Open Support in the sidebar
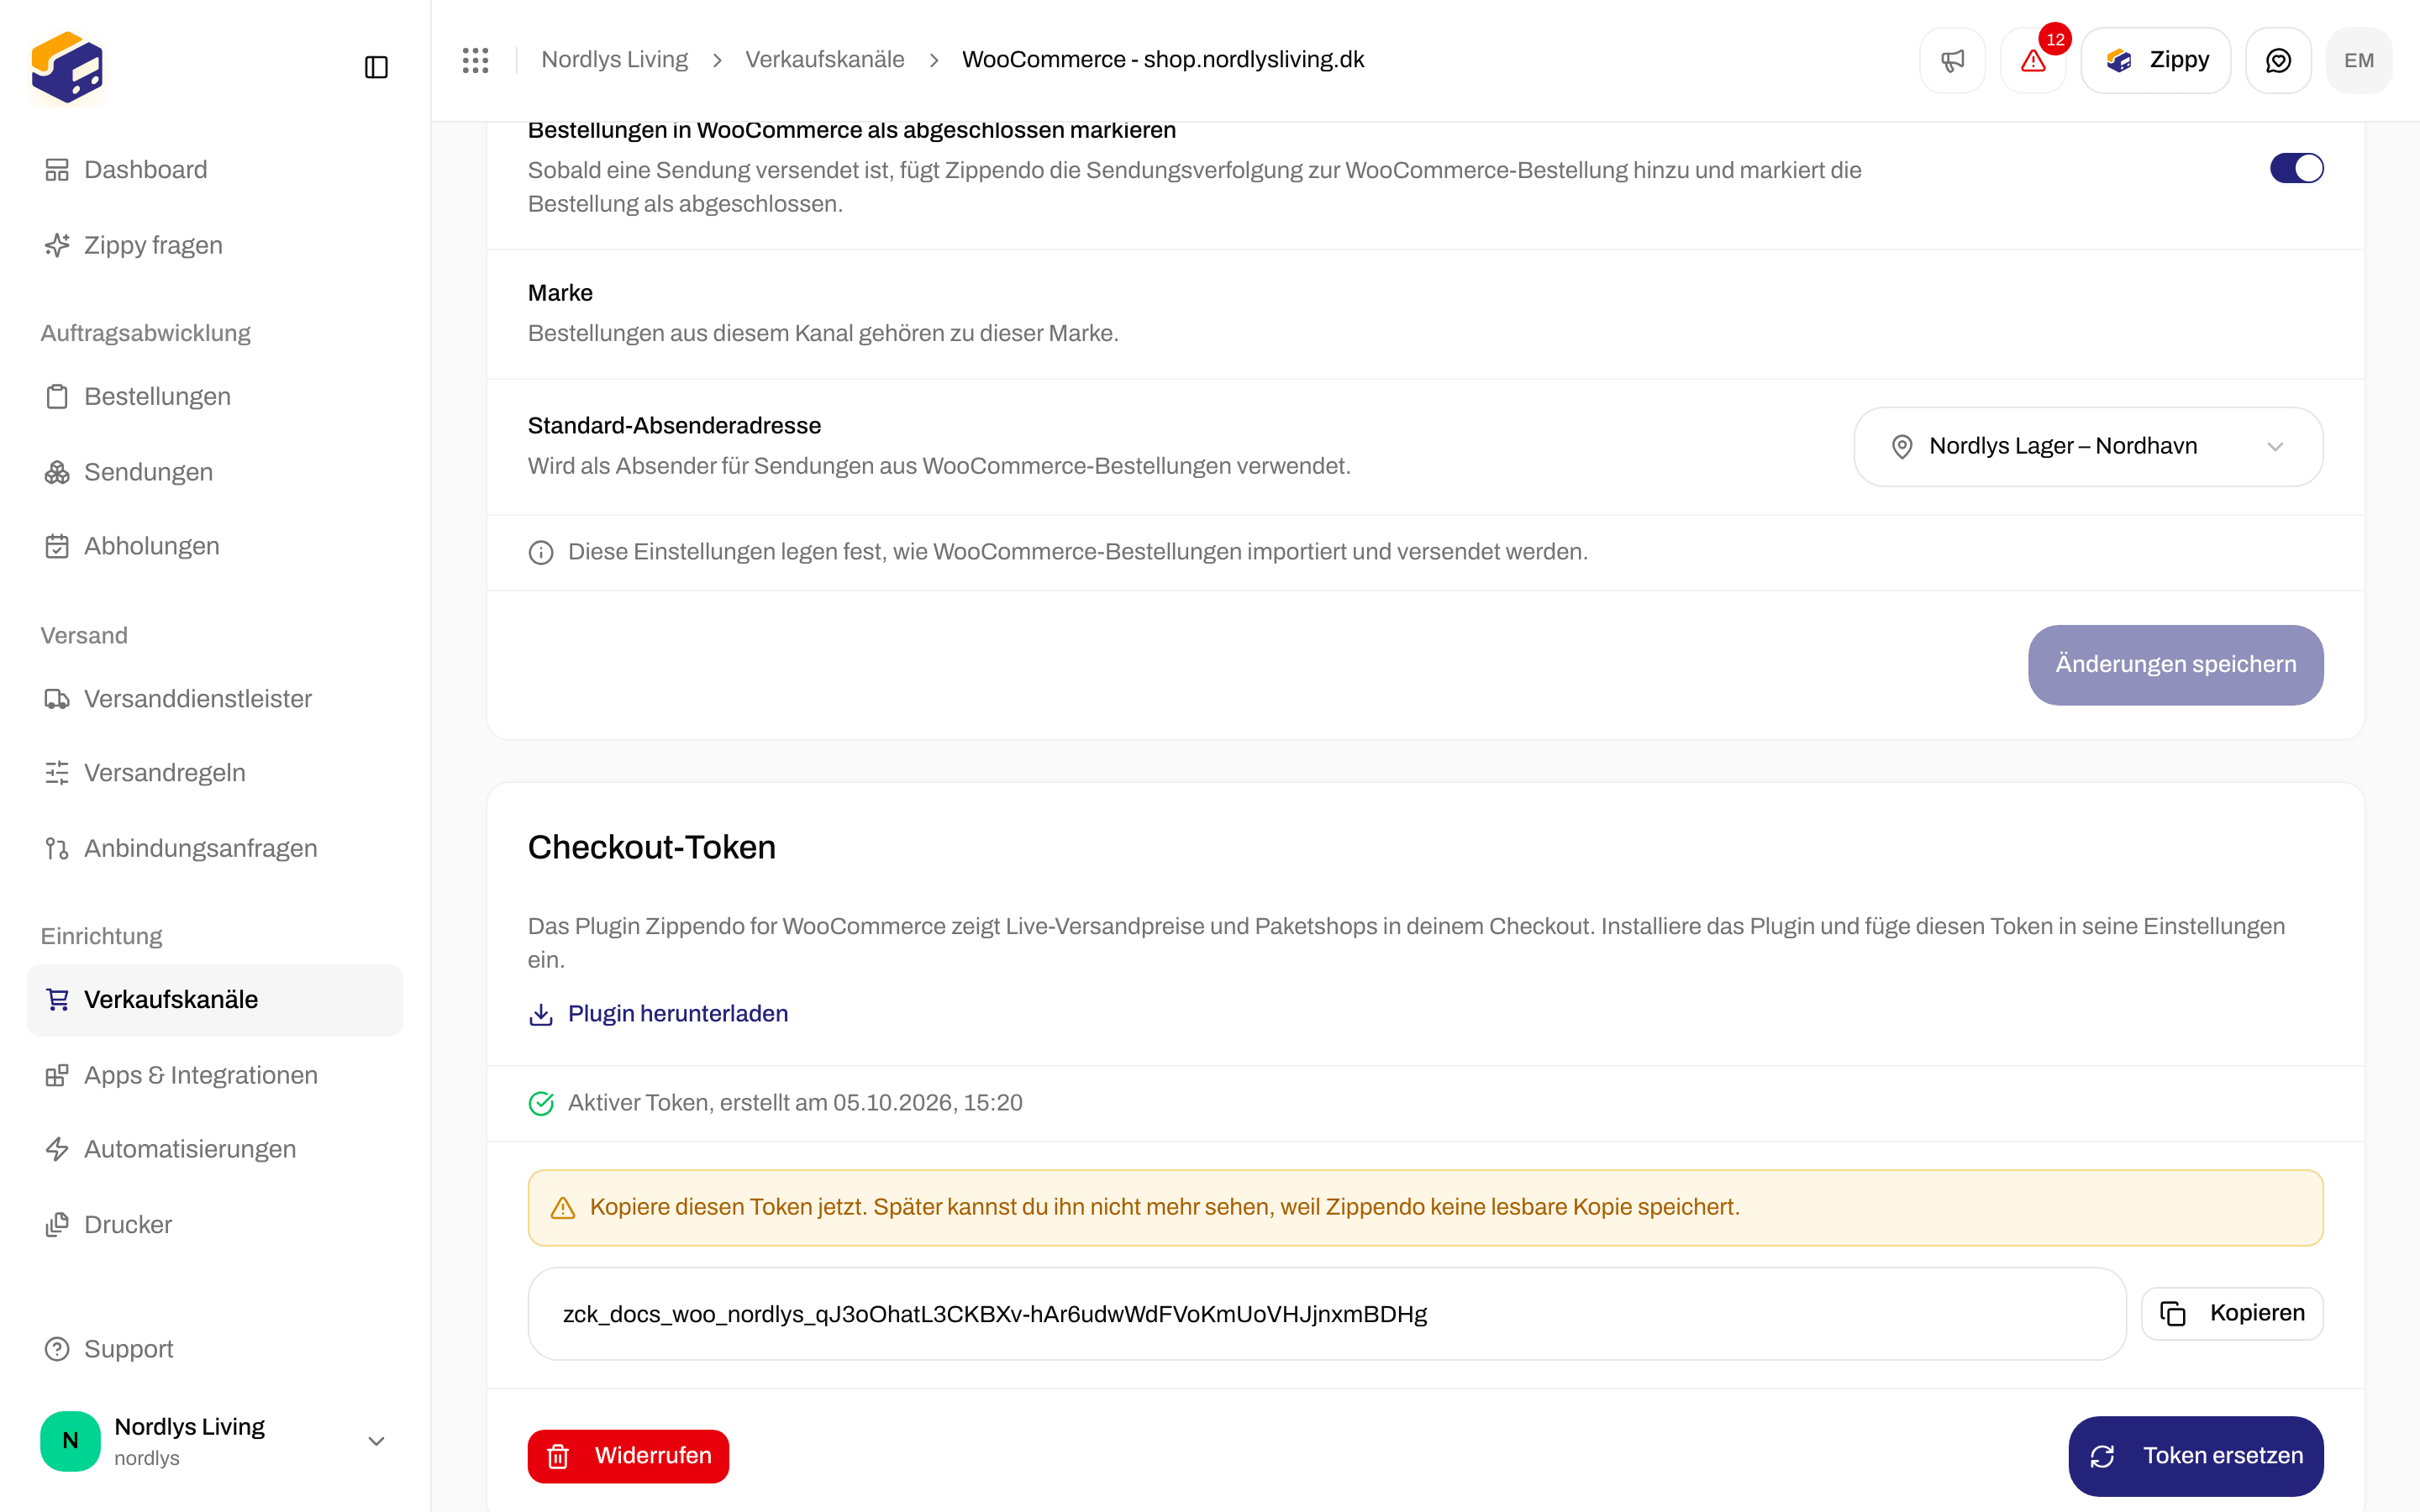The width and height of the screenshot is (2420, 1512). (x=215, y=1349)
